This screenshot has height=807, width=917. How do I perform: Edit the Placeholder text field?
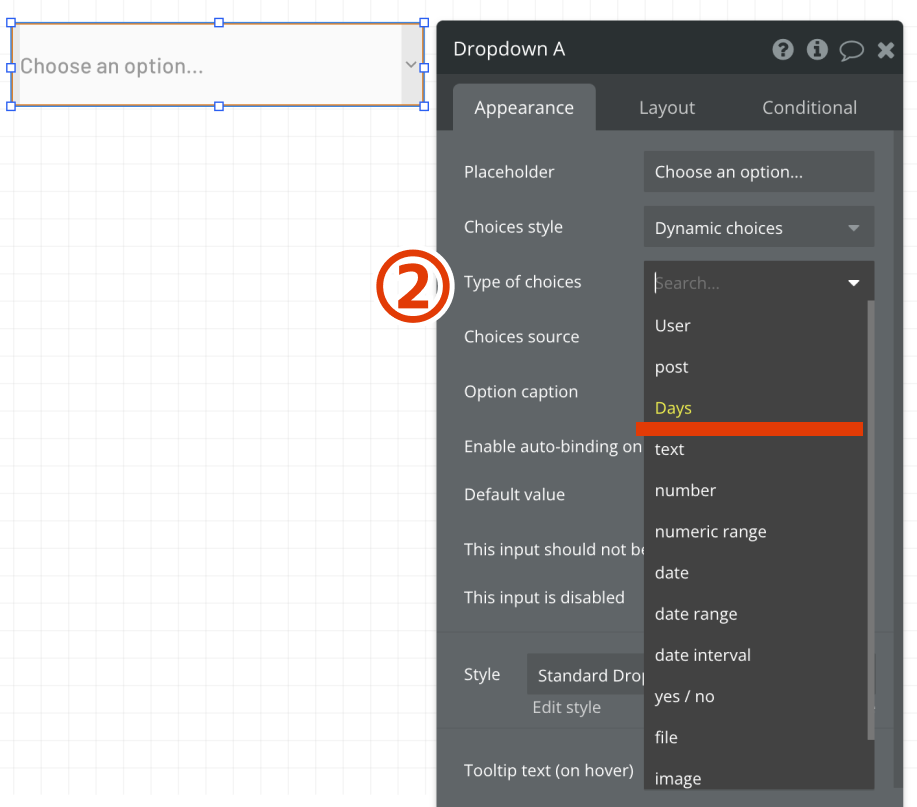pos(759,172)
